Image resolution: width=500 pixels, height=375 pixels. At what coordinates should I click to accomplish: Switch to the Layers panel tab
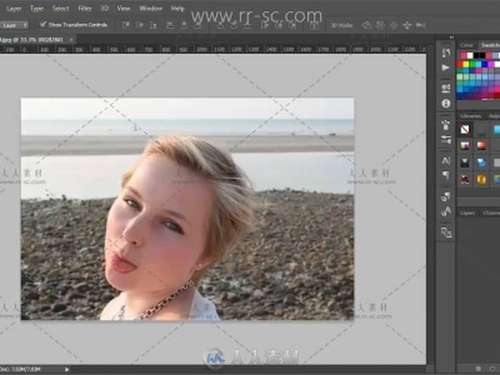coord(467,213)
